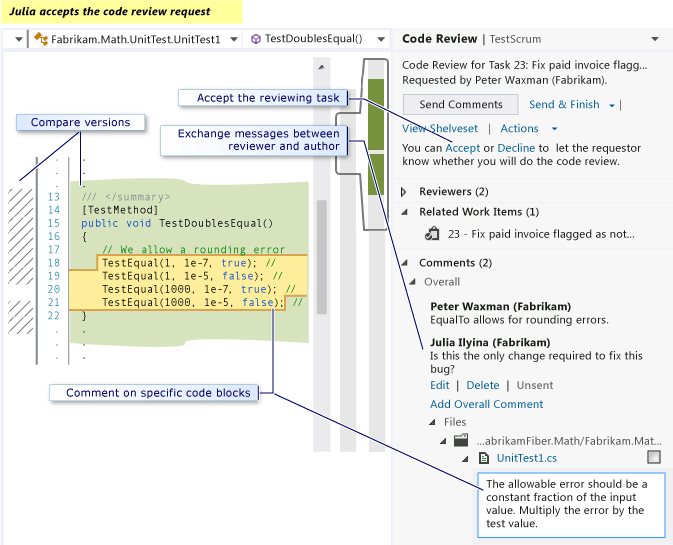Collapse the Related Work Items section
The height and width of the screenshot is (545, 673).
tap(404, 212)
